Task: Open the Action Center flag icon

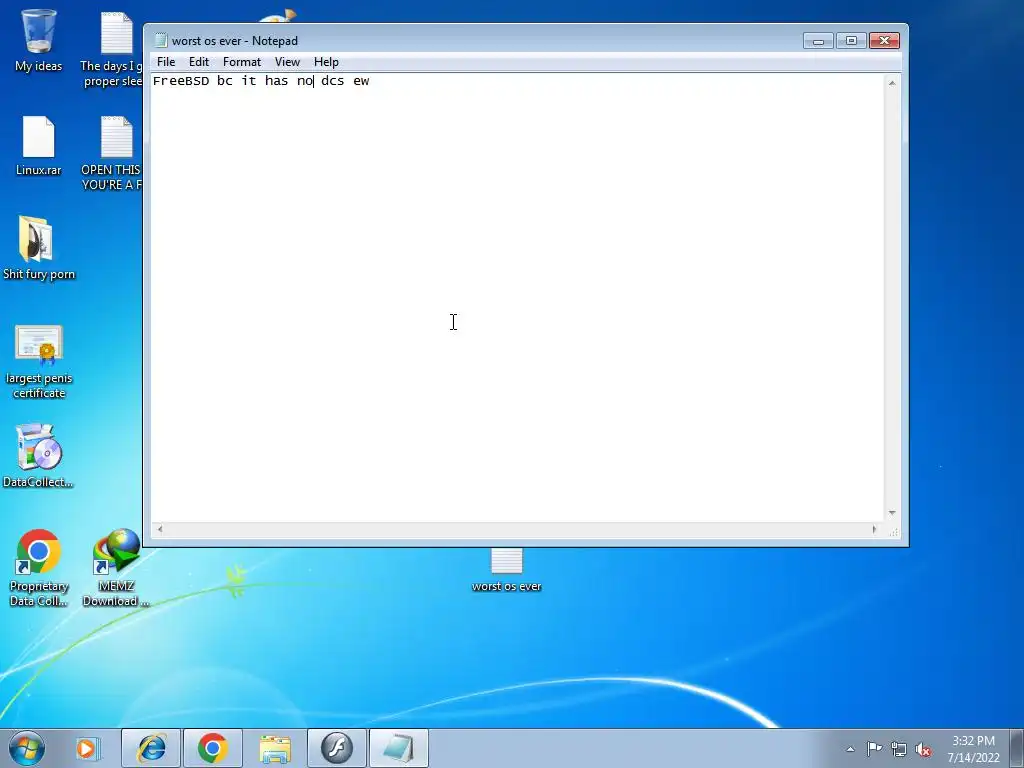Action: [874, 748]
